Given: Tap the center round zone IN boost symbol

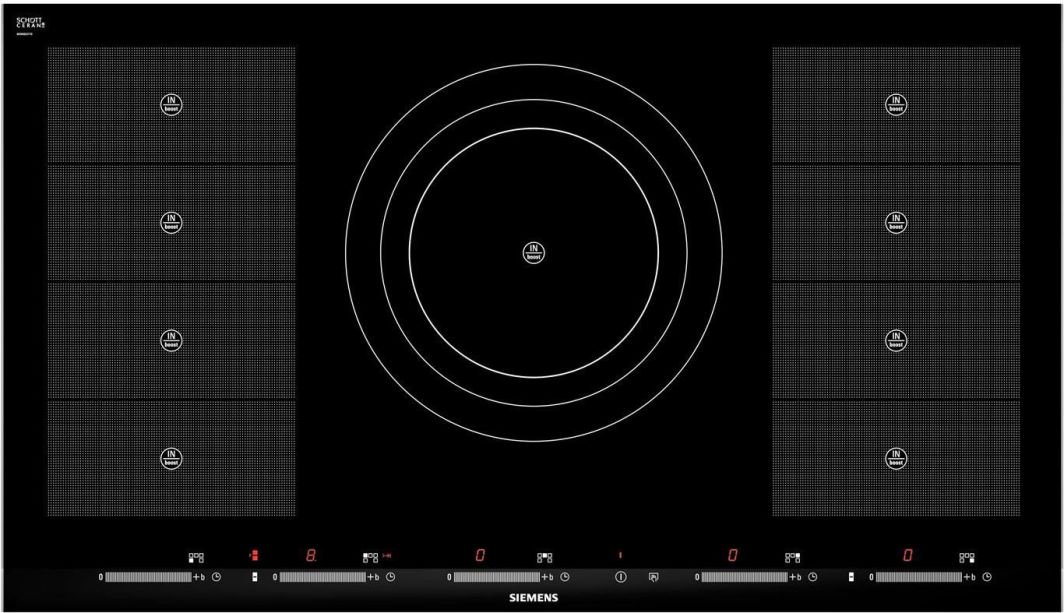Looking at the screenshot, I should coord(533,252).
